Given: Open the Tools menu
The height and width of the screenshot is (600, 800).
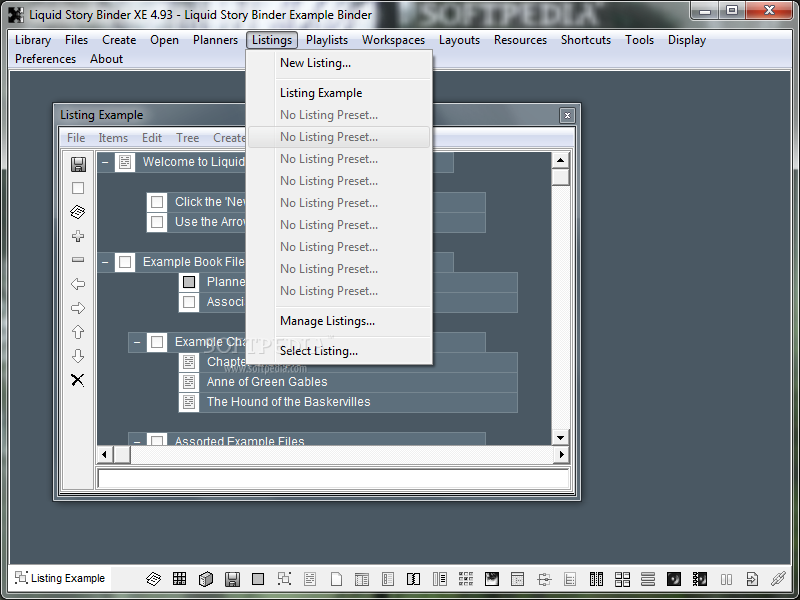Looking at the screenshot, I should pyautogui.click(x=639, y=40).
